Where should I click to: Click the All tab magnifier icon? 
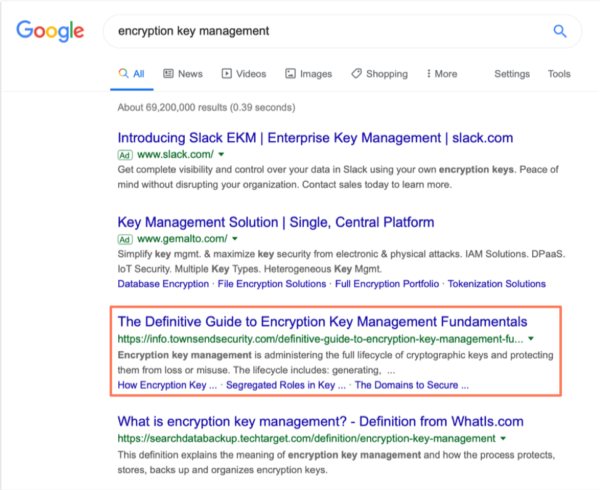point(123,73)
